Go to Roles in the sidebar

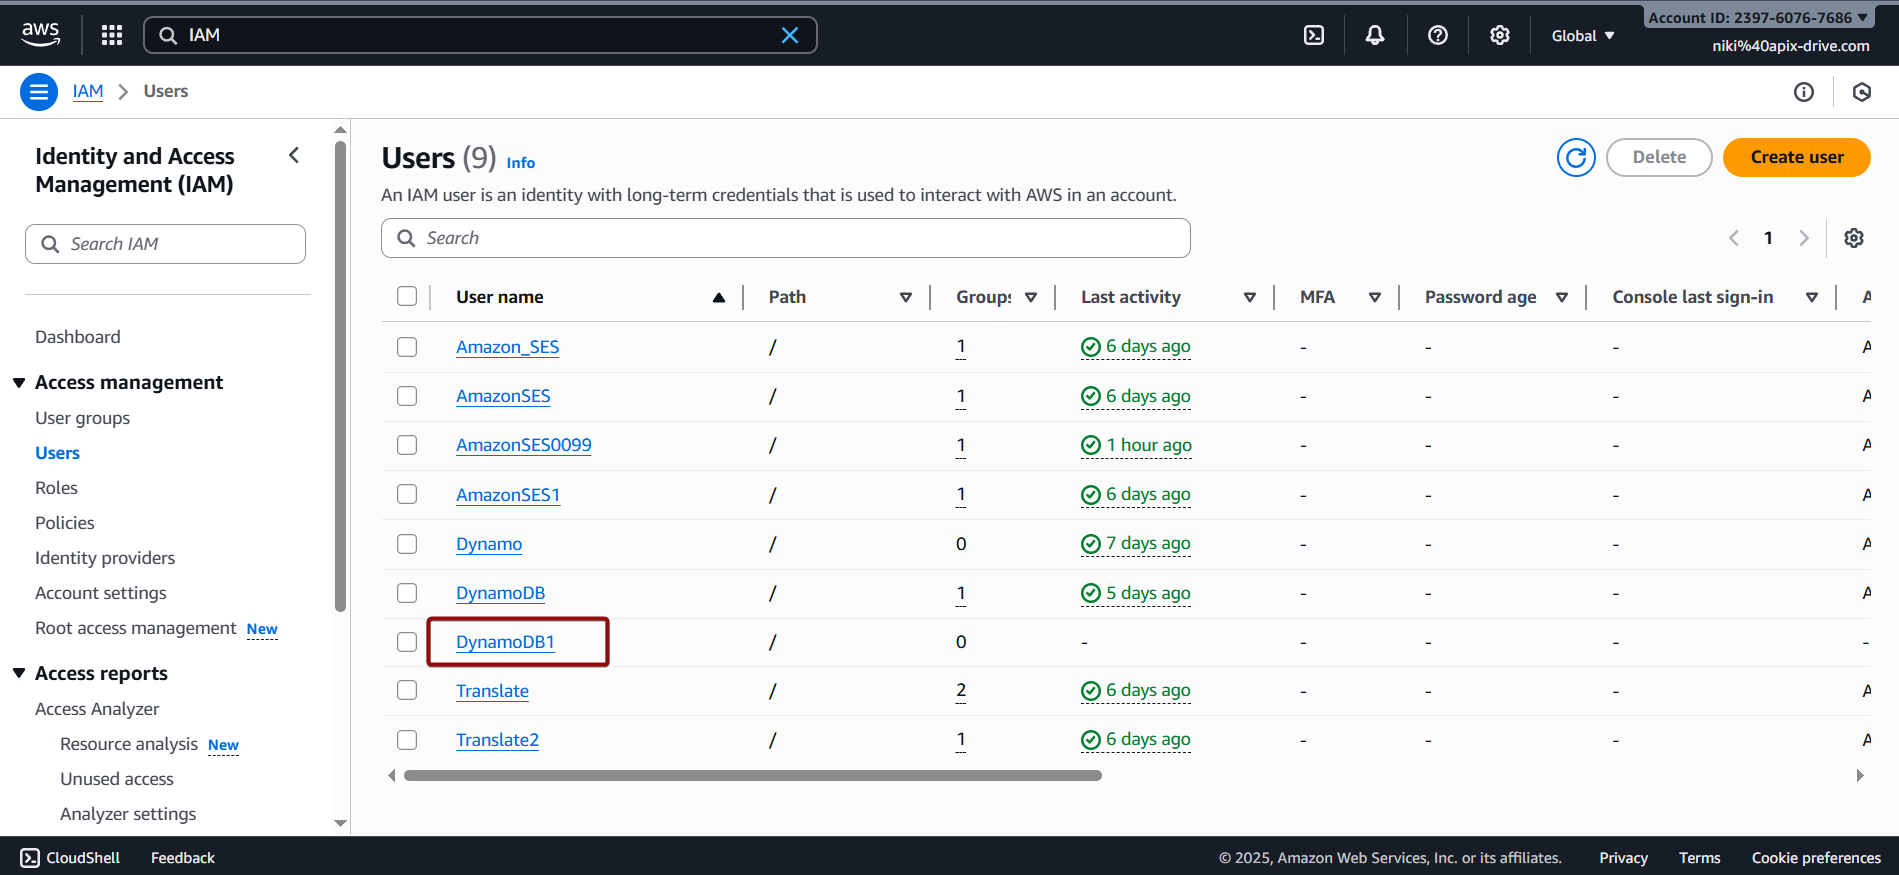pyautogui.click(x=56, y=488)
